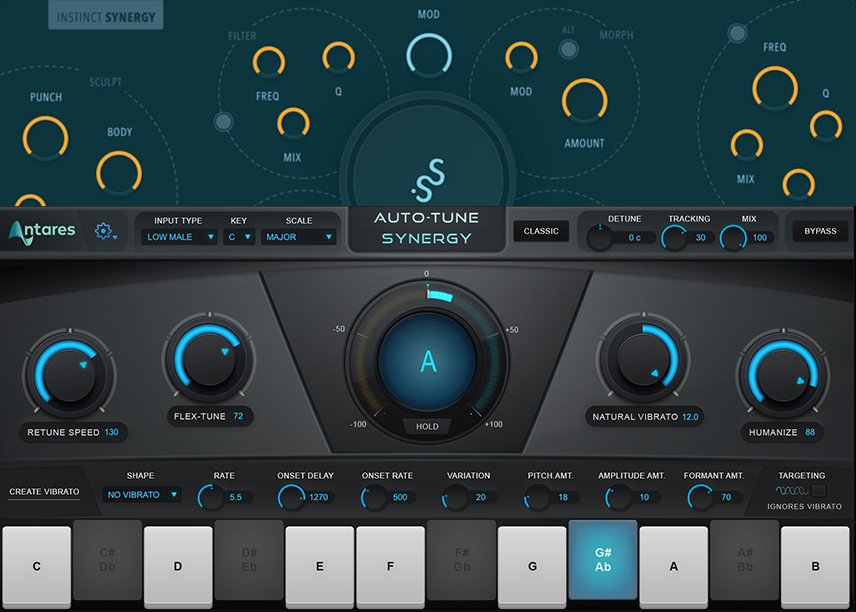Viewport: 856px width, 612px height.
Task: Click the D key on the keyboard
Action: [x=178, y=567]
